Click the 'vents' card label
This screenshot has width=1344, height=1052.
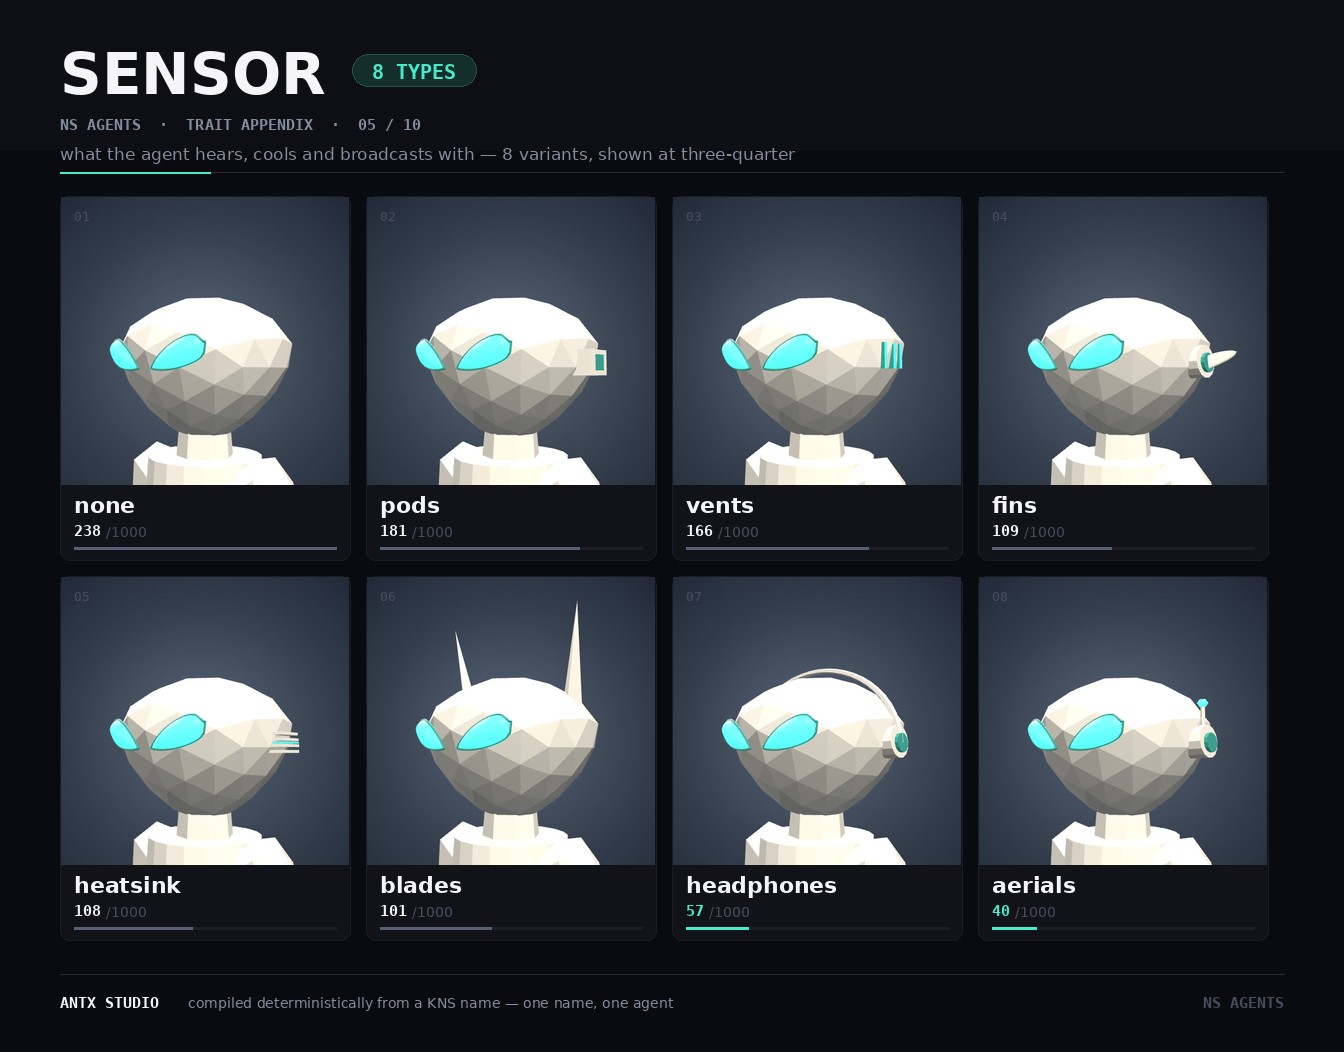tap(720, 506)
